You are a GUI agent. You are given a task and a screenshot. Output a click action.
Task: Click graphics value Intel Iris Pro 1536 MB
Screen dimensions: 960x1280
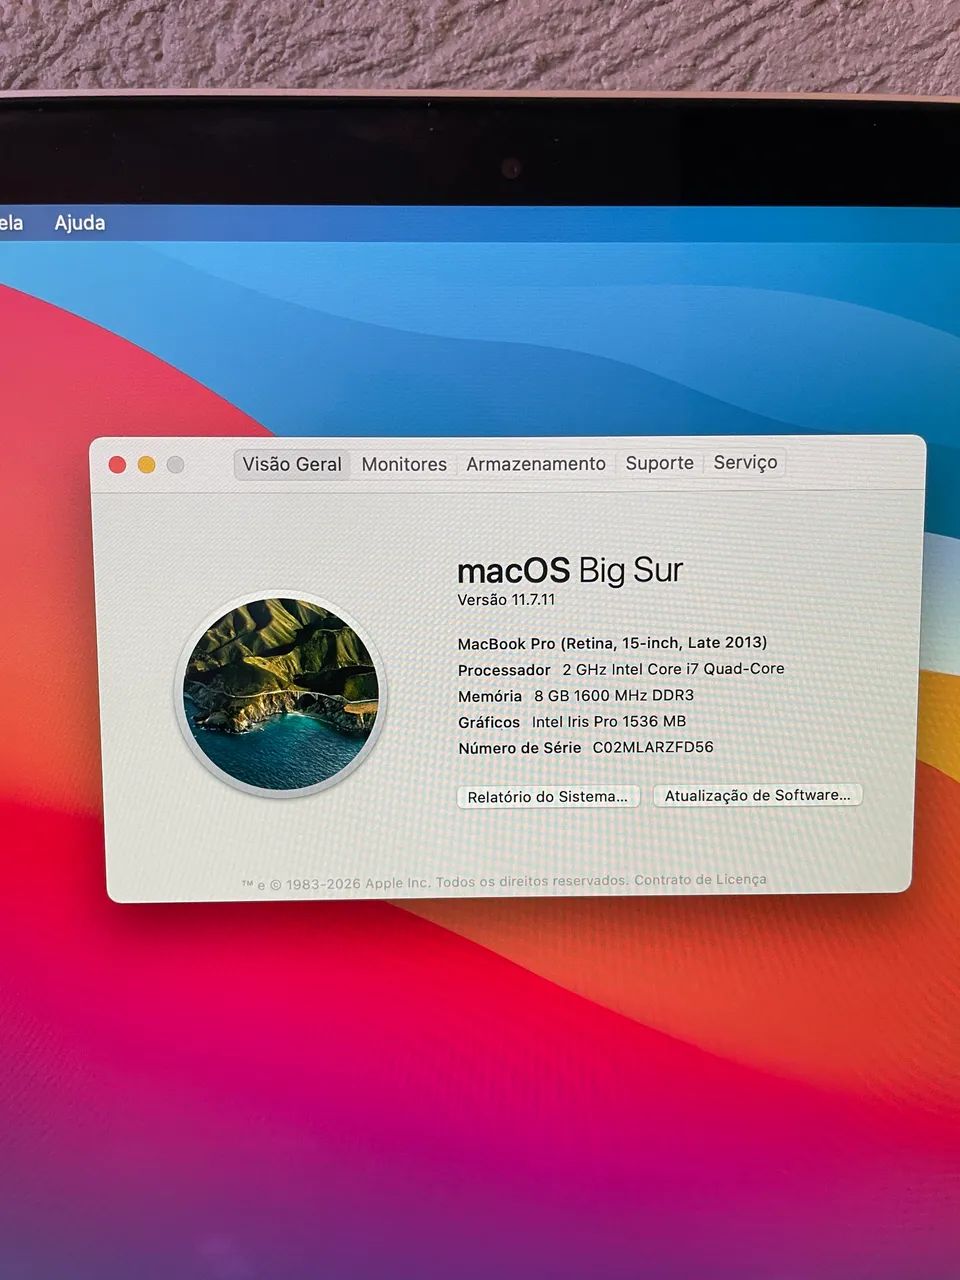[609, 721]
